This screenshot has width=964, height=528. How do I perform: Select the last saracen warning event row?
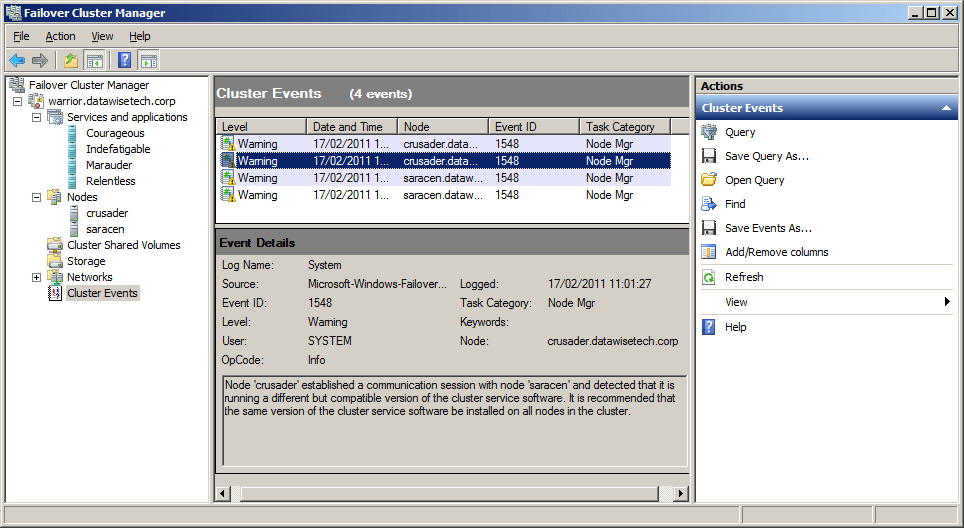click(445, 195)
